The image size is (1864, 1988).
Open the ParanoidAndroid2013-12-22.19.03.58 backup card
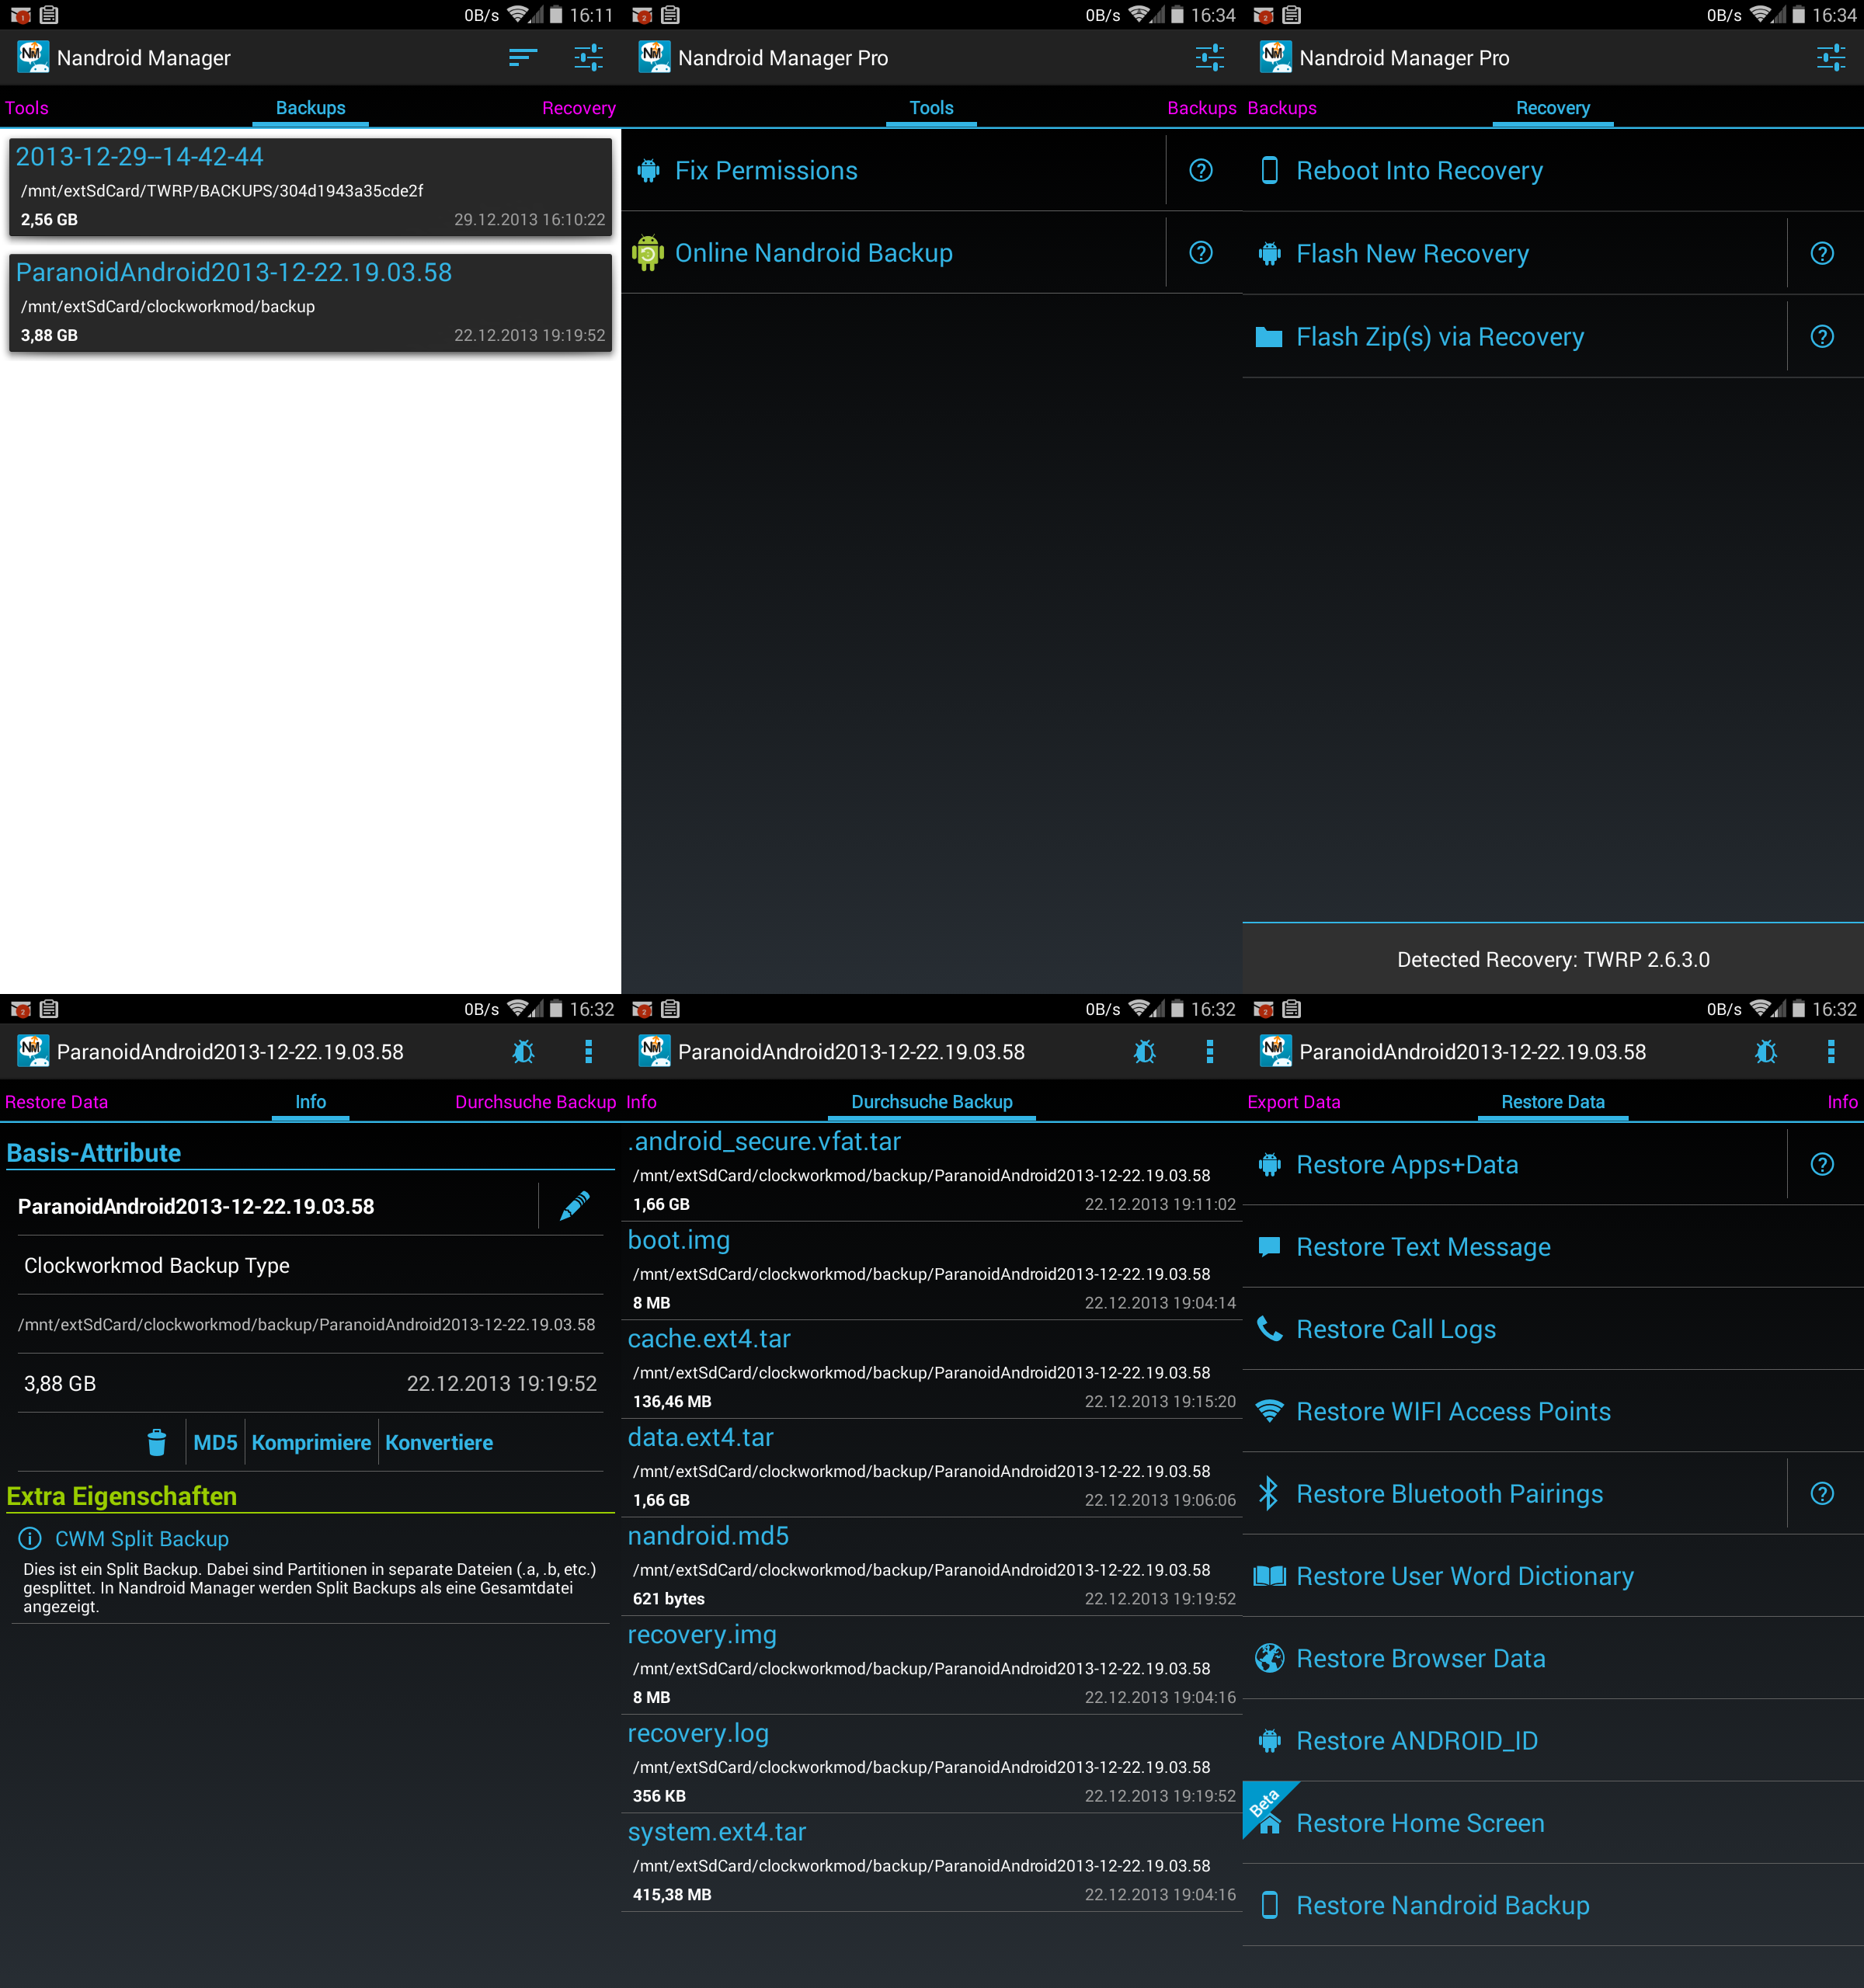click(x=310, y=303)
